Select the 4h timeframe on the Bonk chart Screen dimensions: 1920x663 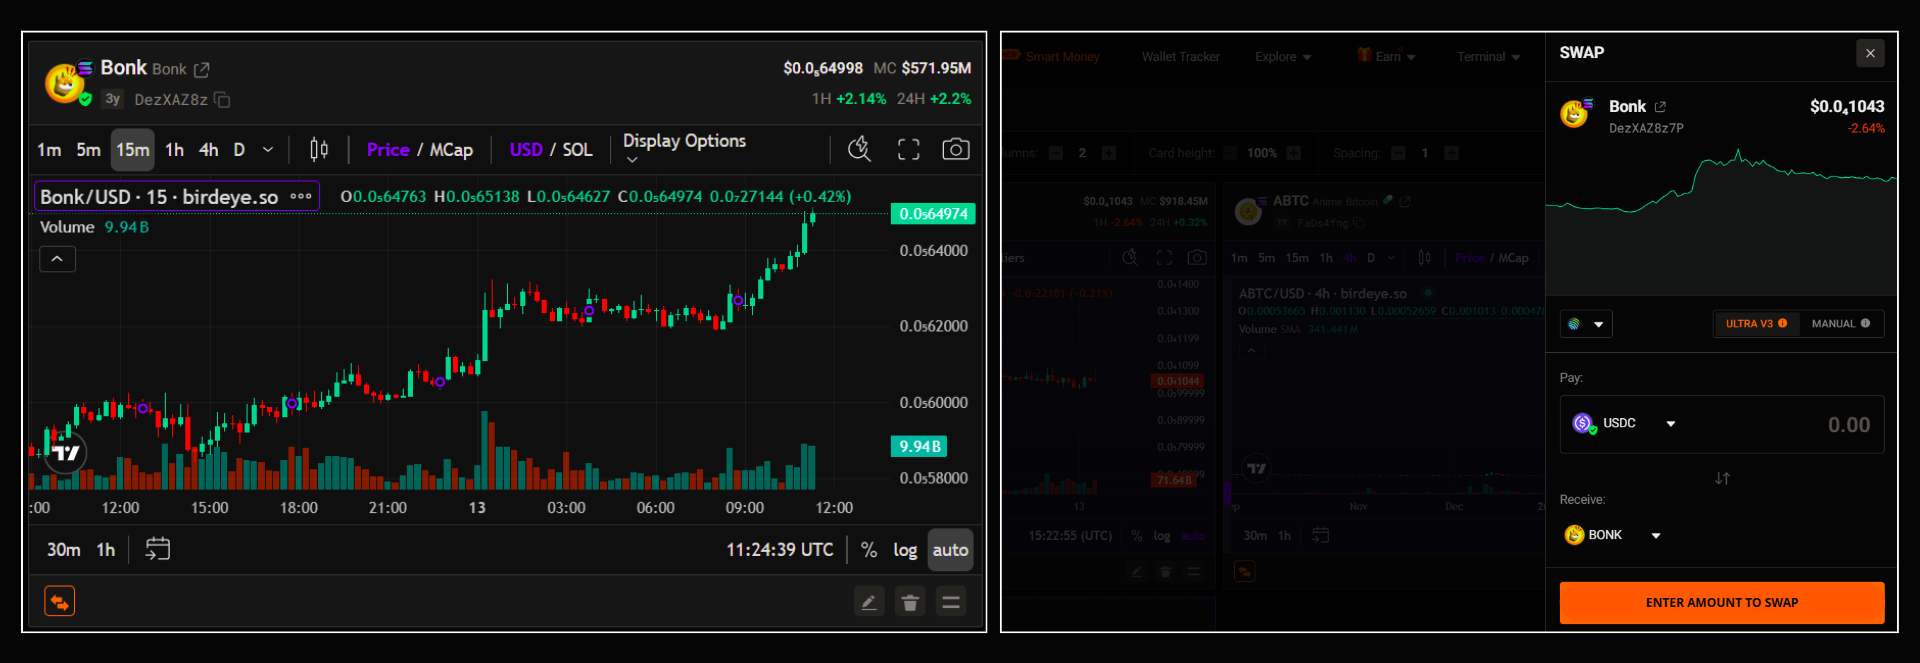[x=209, y=150]
